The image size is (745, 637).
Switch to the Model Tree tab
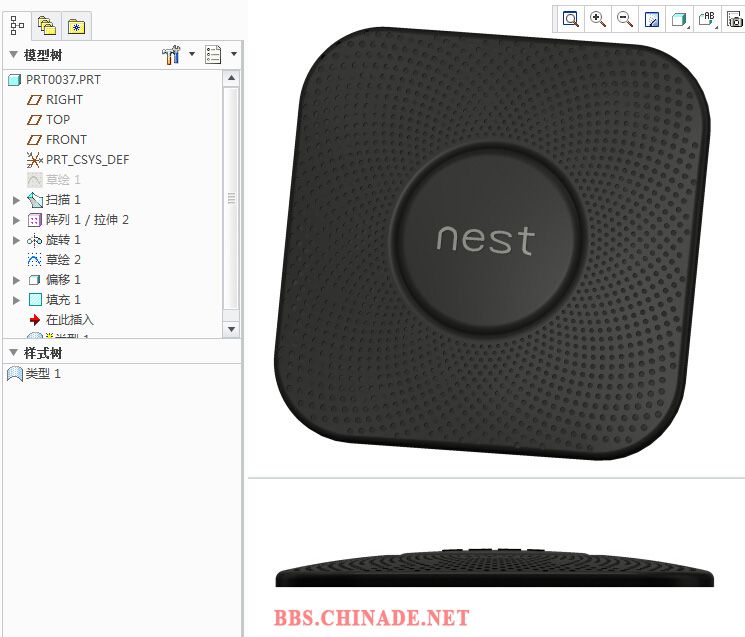point(17,26)
